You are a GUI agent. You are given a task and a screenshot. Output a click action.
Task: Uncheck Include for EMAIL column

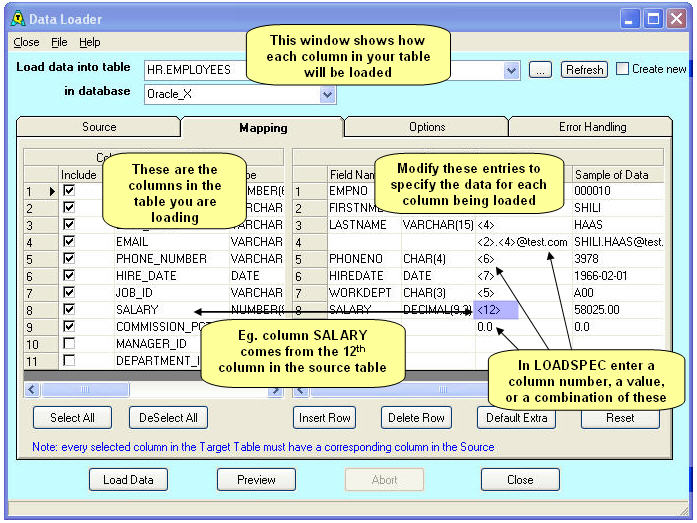[x=69, y=241]
